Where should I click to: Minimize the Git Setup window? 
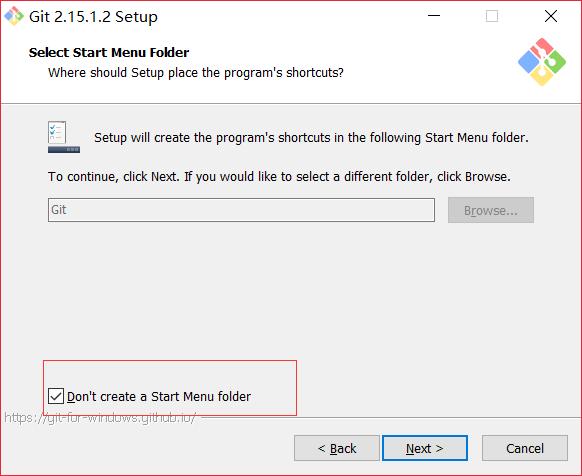click(x=434, y=16)
